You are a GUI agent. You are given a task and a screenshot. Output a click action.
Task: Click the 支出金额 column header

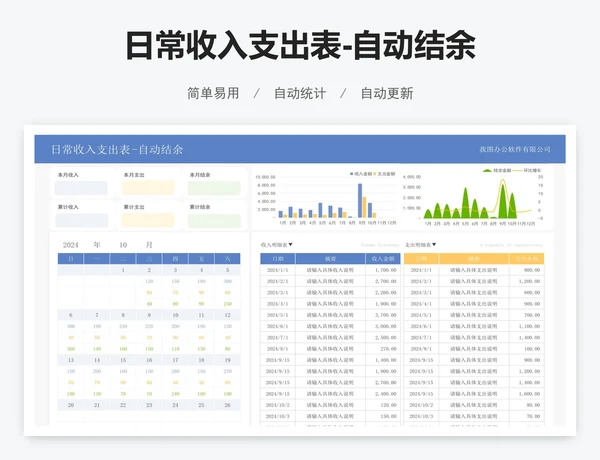pos(527,259)
